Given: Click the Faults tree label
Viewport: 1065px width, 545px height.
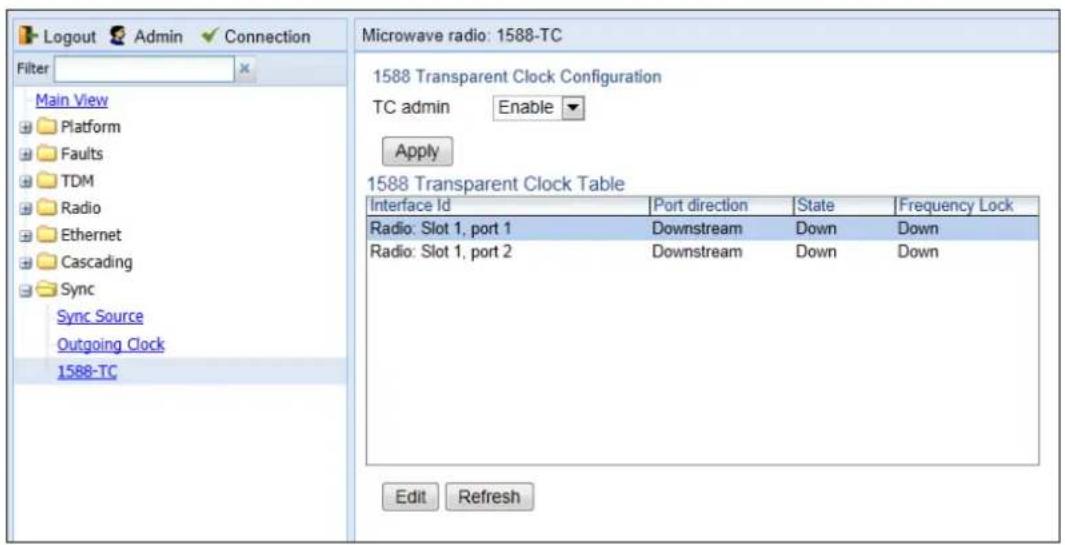Looking at the screenshot, I should tap(82, 154).
